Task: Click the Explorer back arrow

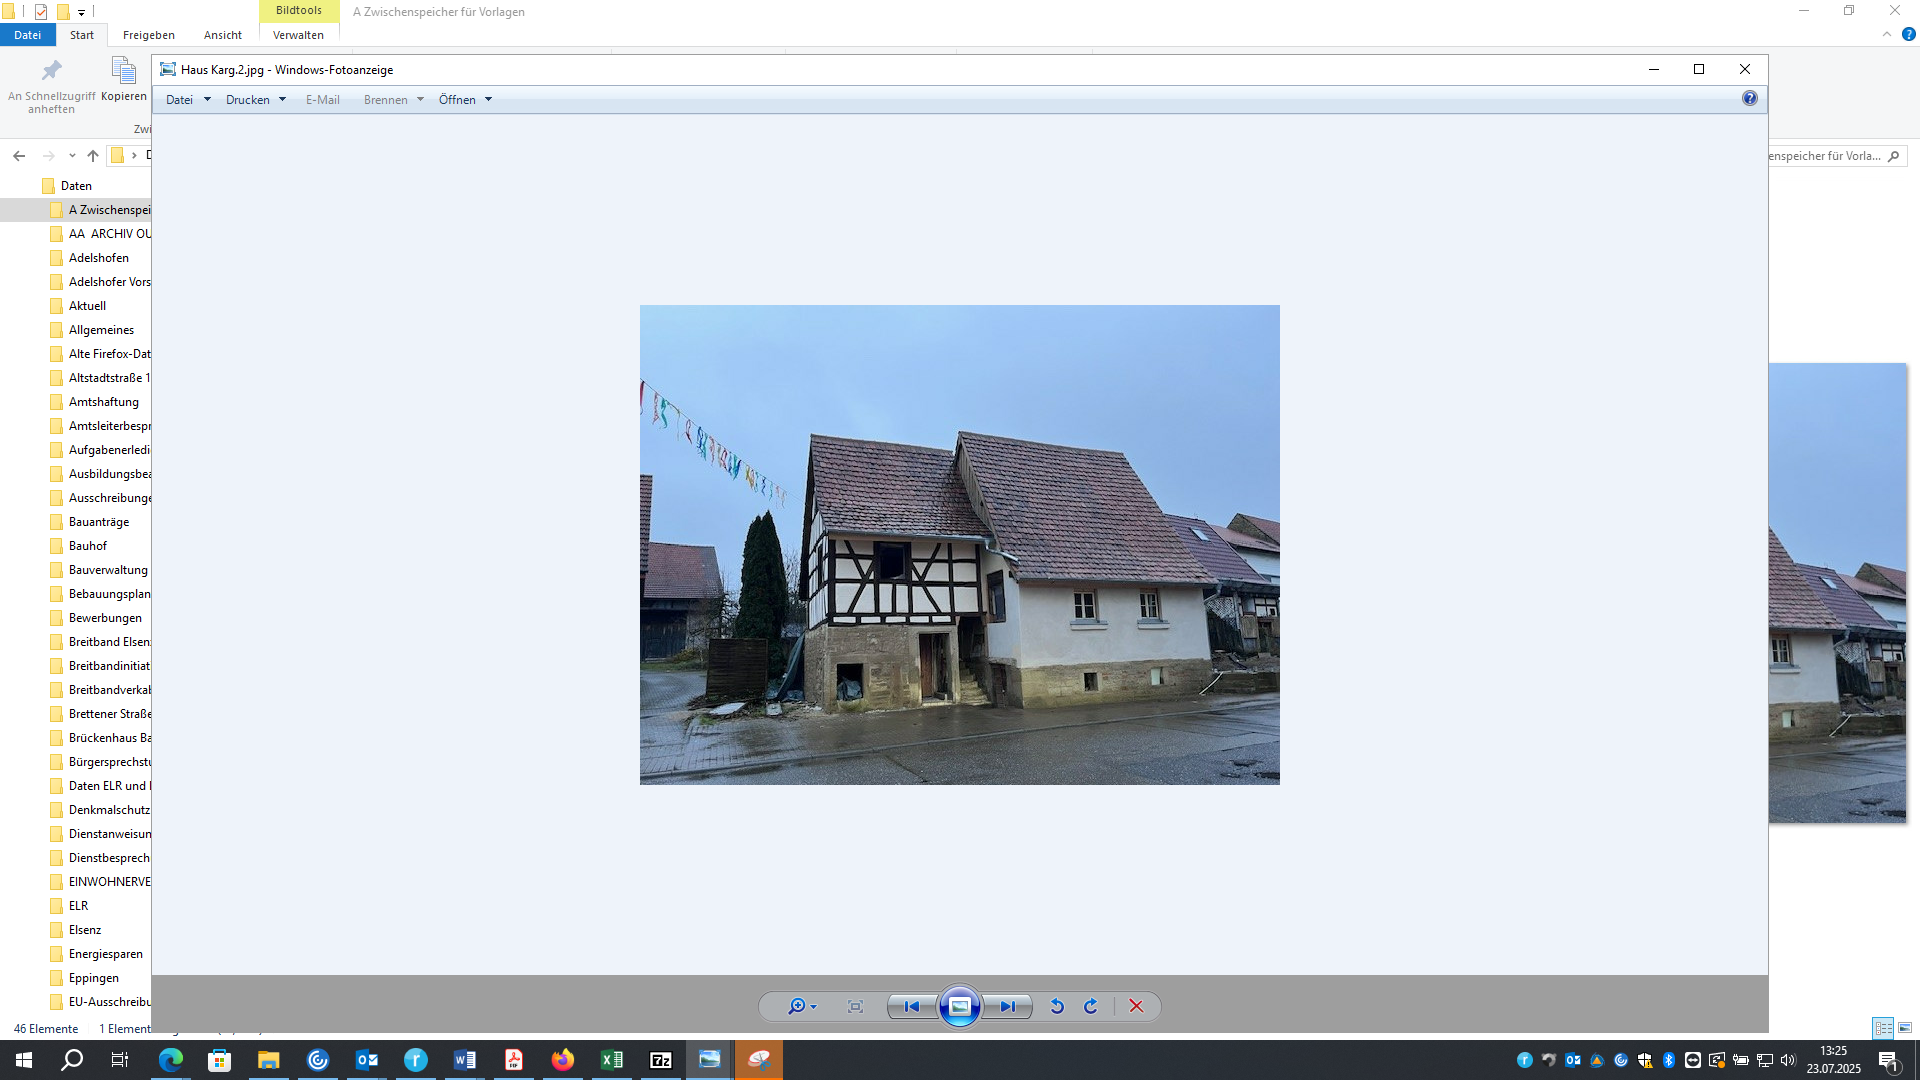Action: click(x=19, y=156)
